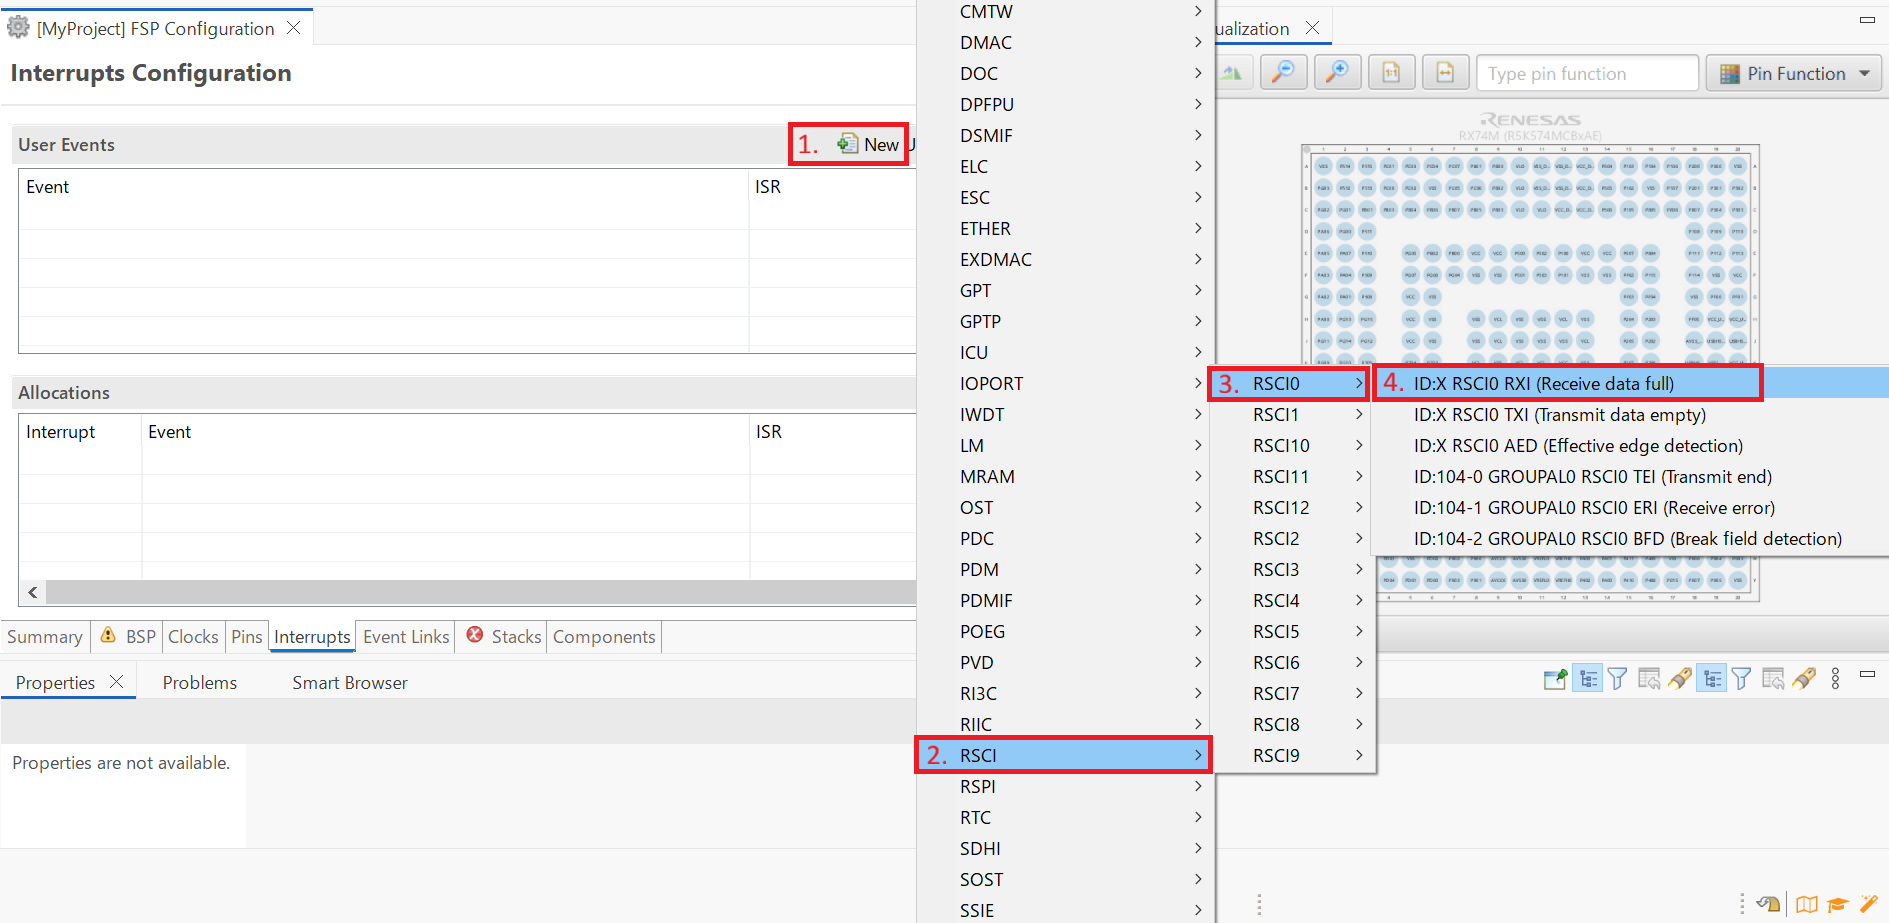Click the FSP Configuration gear icon
1889x923 pixels.
(x=18, y=27)
